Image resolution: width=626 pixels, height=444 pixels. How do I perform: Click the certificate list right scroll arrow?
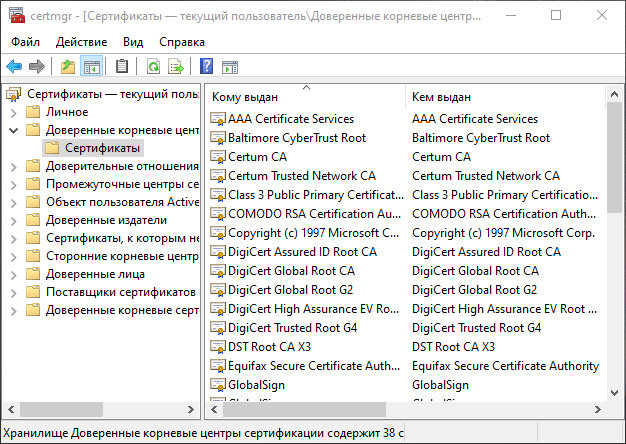[598, 409]
